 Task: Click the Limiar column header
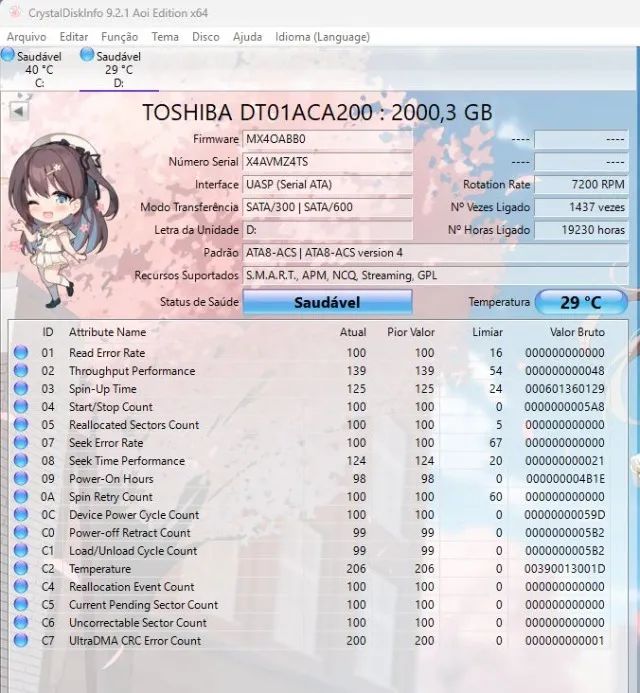pyautogui.click(x=488, y=332)
